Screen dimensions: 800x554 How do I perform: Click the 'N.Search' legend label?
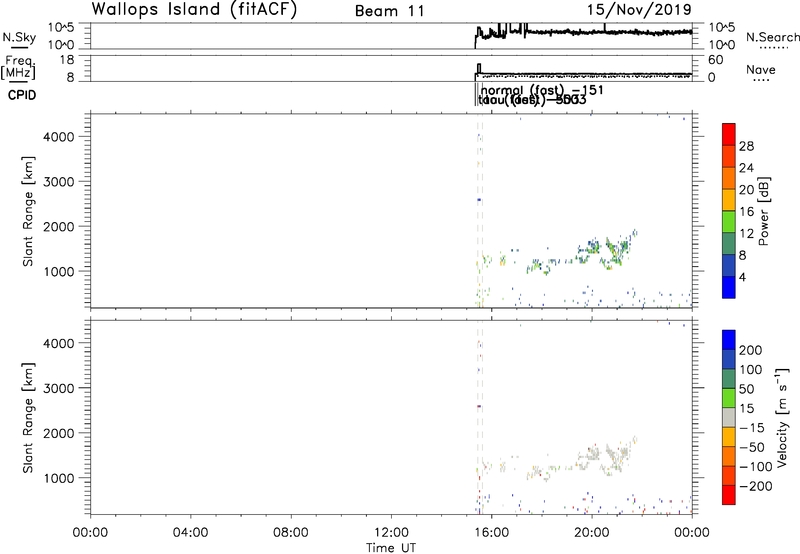point(772,37)
